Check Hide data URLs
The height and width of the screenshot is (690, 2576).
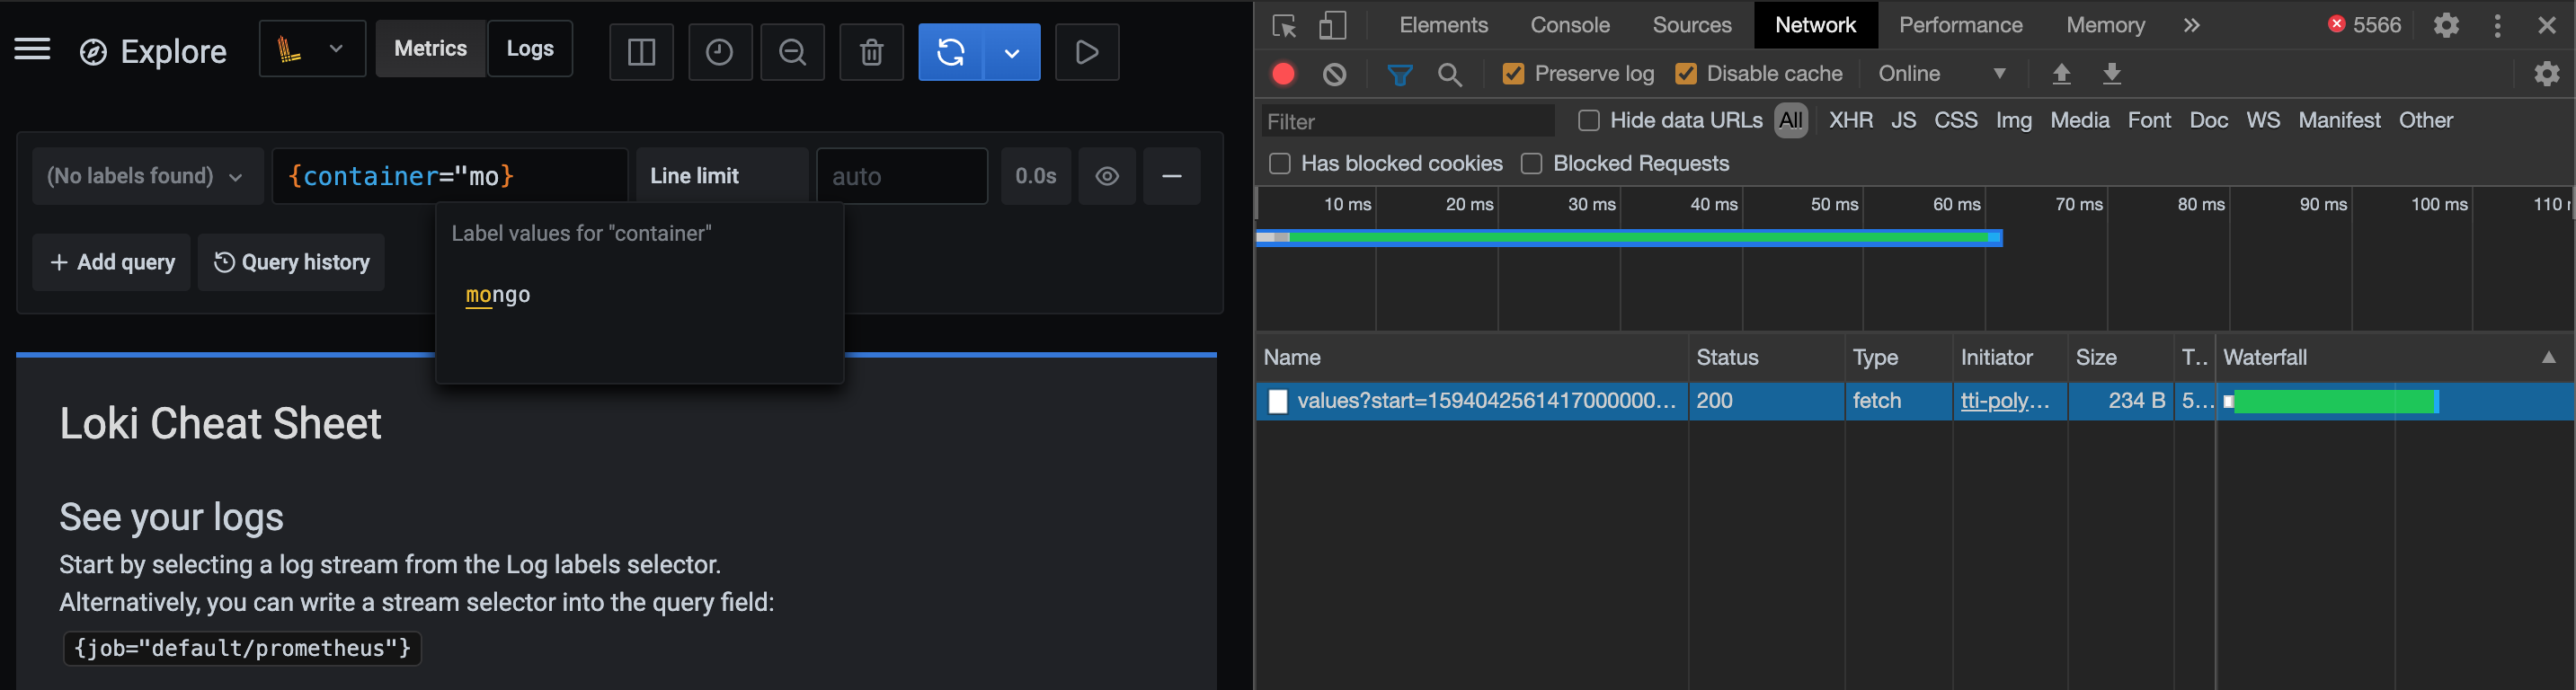1588,121
